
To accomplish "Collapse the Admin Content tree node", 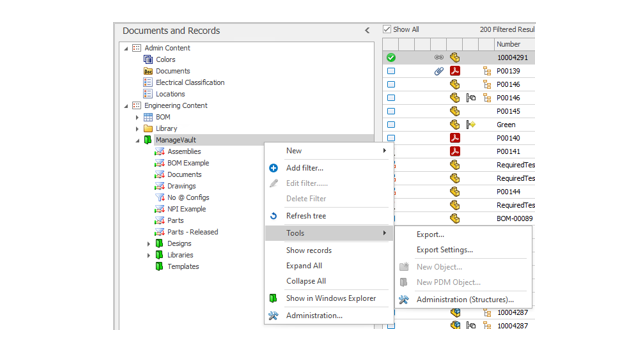I will (126, 48).
